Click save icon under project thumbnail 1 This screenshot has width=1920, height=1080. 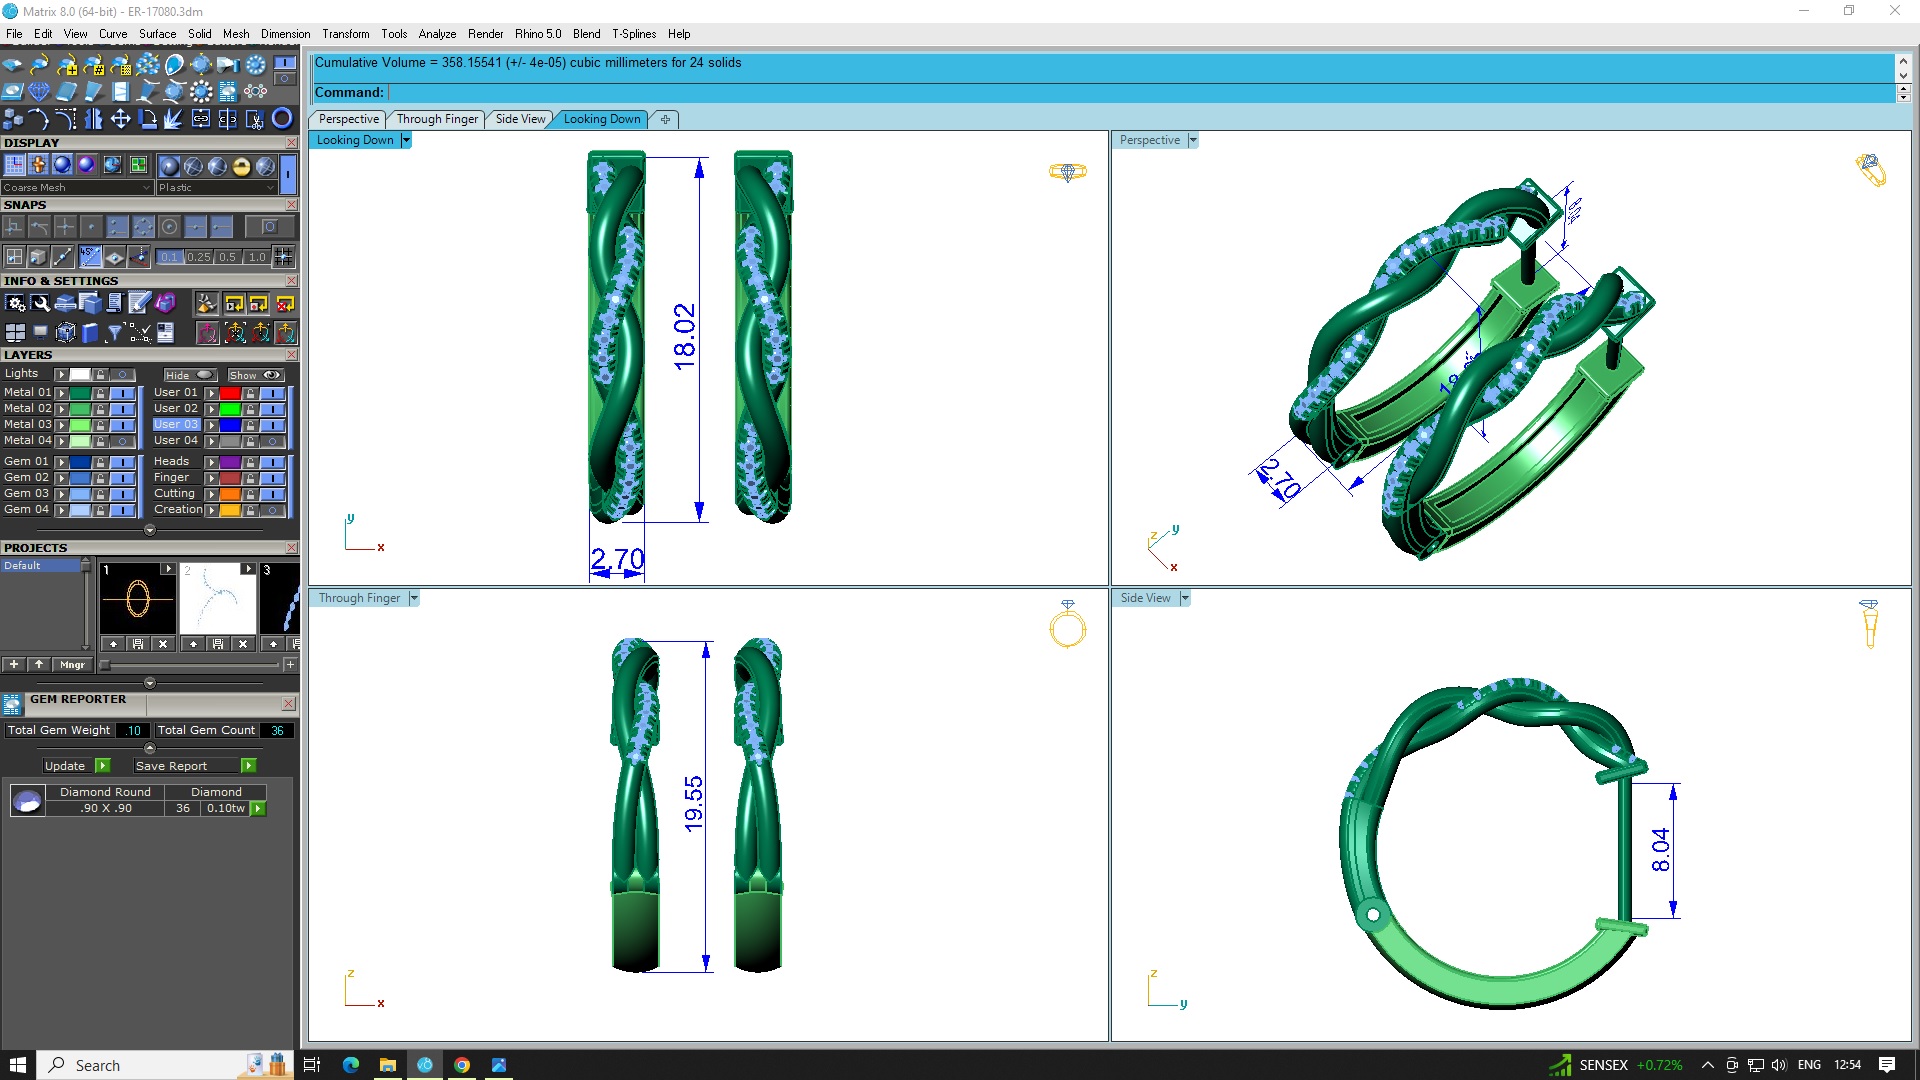[138, 644]
